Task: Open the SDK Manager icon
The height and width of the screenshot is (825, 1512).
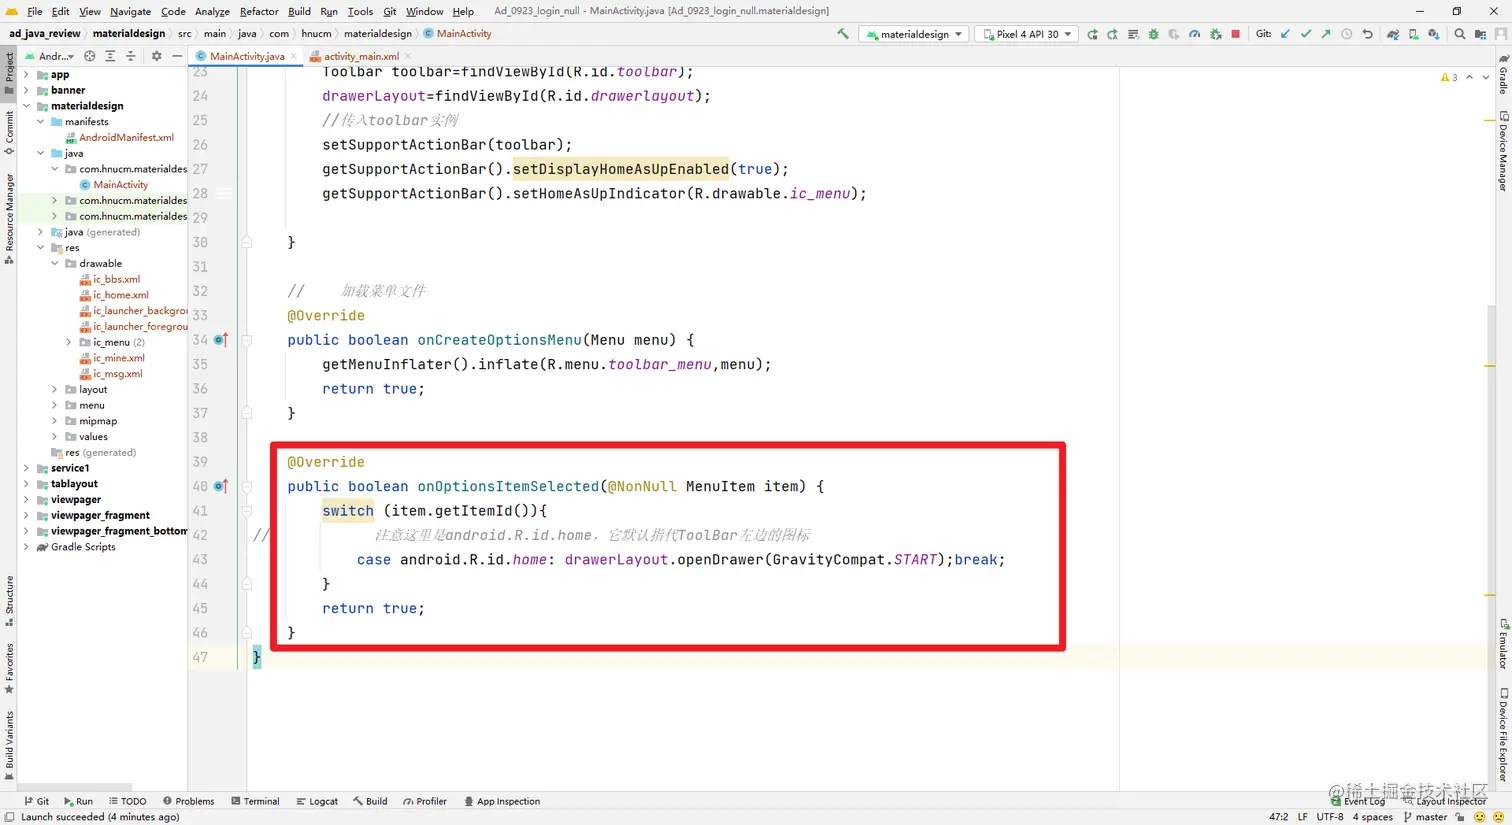Action: tap(1434, 34)
